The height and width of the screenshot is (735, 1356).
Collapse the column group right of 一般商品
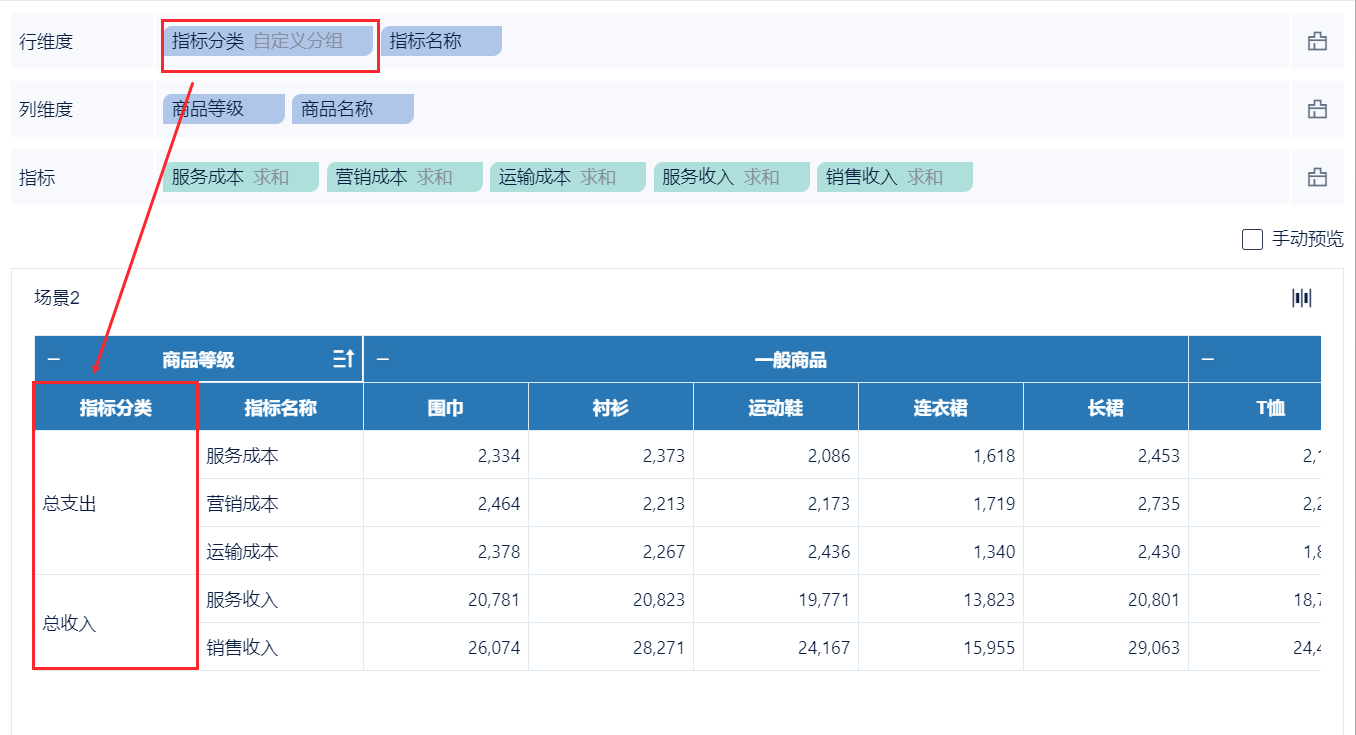[1207, 360]
